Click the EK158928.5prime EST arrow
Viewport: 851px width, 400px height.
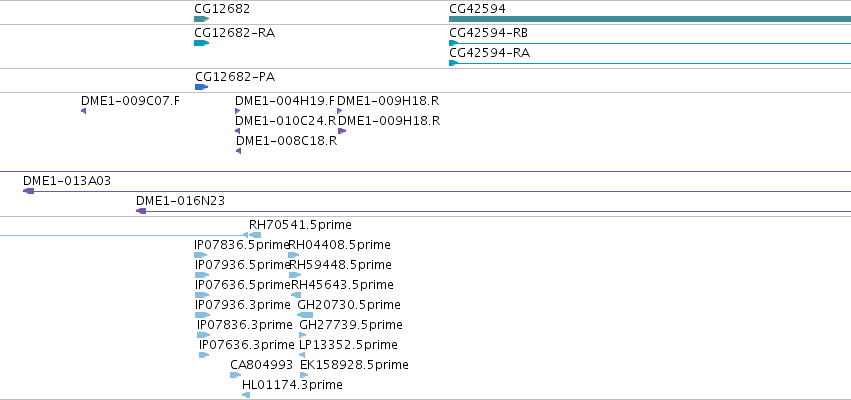[x=304, y=375]
